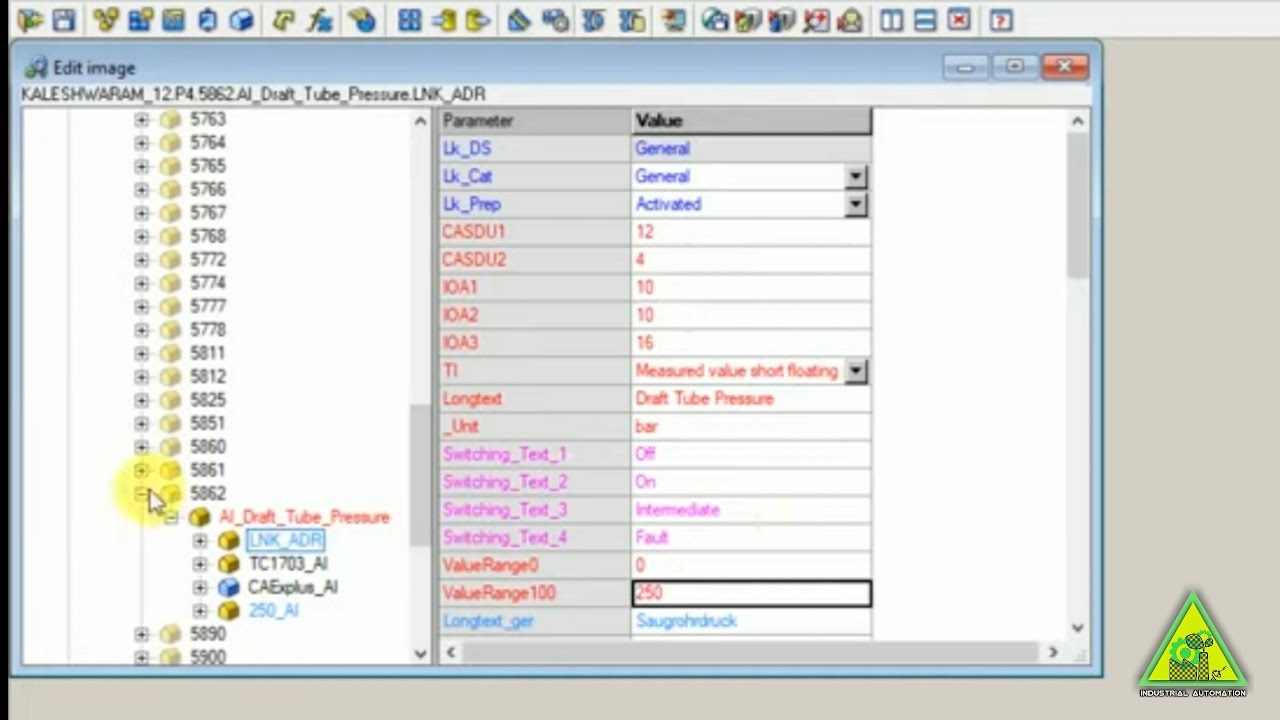Click the tree panel scroll down arrow
This screenshot has height=720, width=1280.
pos(420,654)
